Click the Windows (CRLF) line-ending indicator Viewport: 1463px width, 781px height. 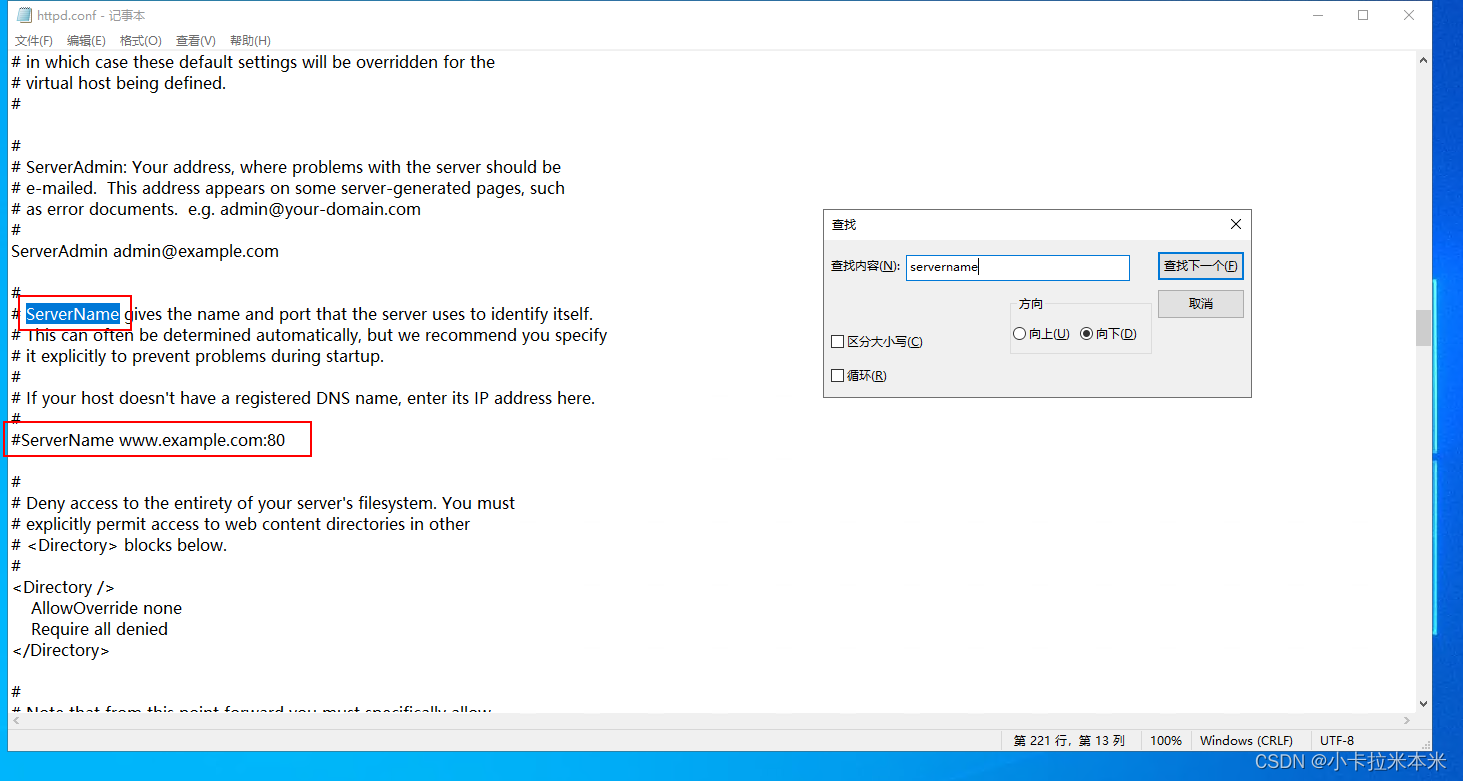pyautogui.click(x=1246, y=740)
